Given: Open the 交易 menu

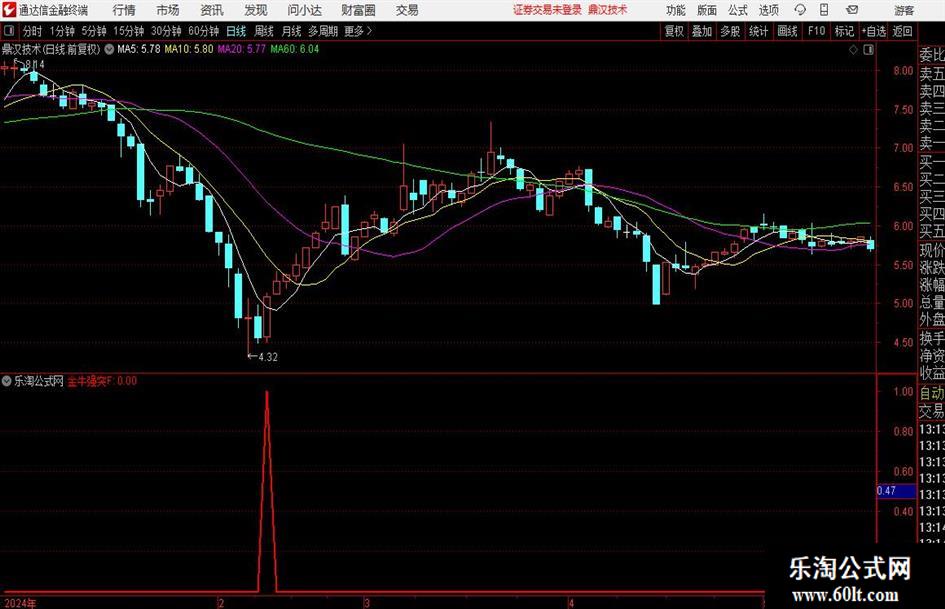Looking at the screenshot, I should [x=407, y=10].
